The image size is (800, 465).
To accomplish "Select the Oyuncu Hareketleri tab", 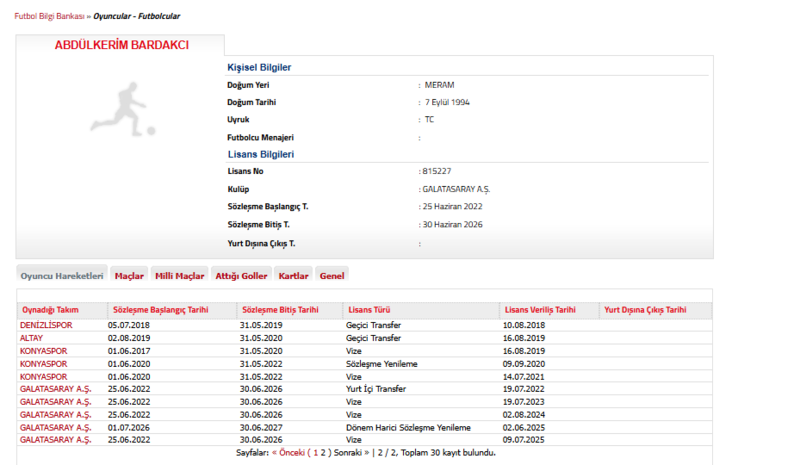I will (x=62, y=276).
